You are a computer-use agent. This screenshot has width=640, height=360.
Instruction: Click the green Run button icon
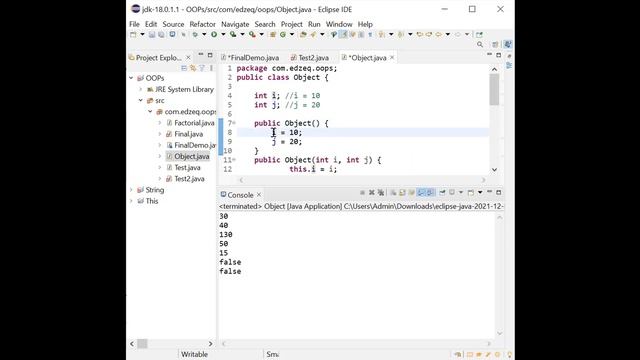coord(214,35)
